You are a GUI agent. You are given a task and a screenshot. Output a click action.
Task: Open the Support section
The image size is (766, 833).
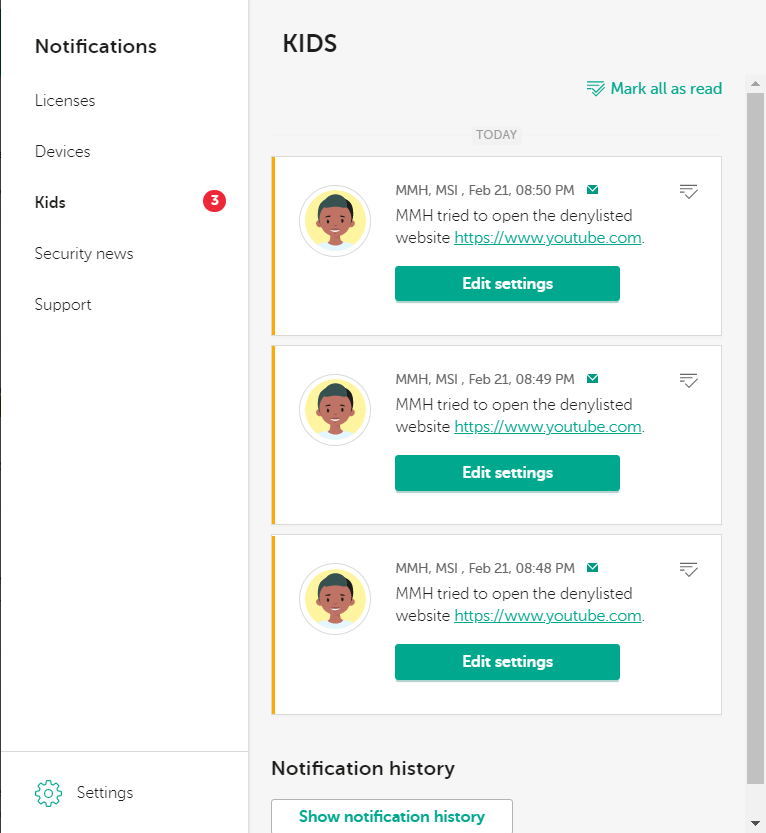63,305
